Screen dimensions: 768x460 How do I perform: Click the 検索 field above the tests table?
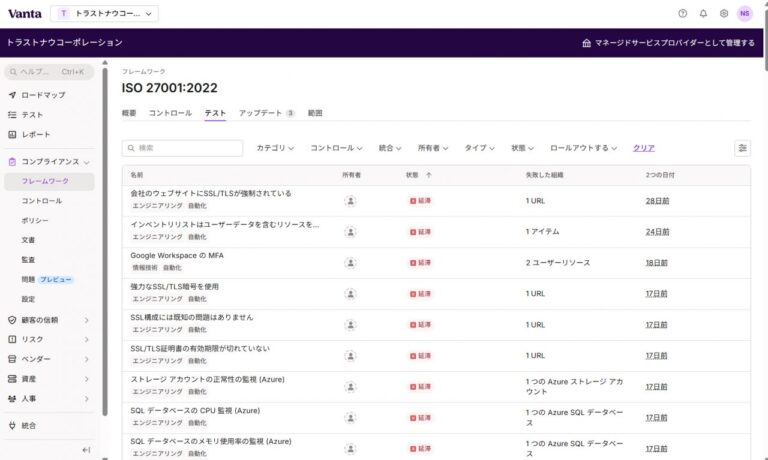pos(182,148)
